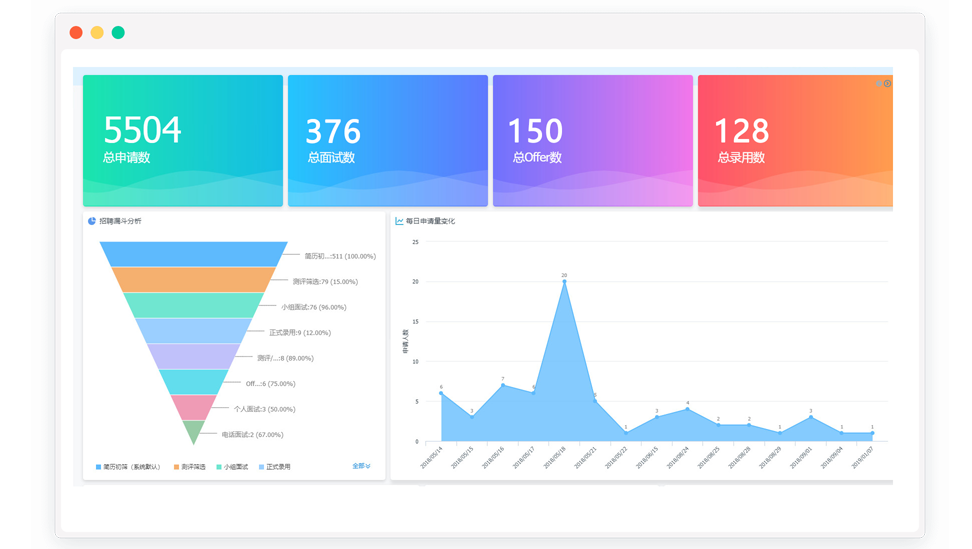Select the cyan Off... funnel segment
Image resolution: width=972 pixels, height=549 pixels.
(193, 382)
